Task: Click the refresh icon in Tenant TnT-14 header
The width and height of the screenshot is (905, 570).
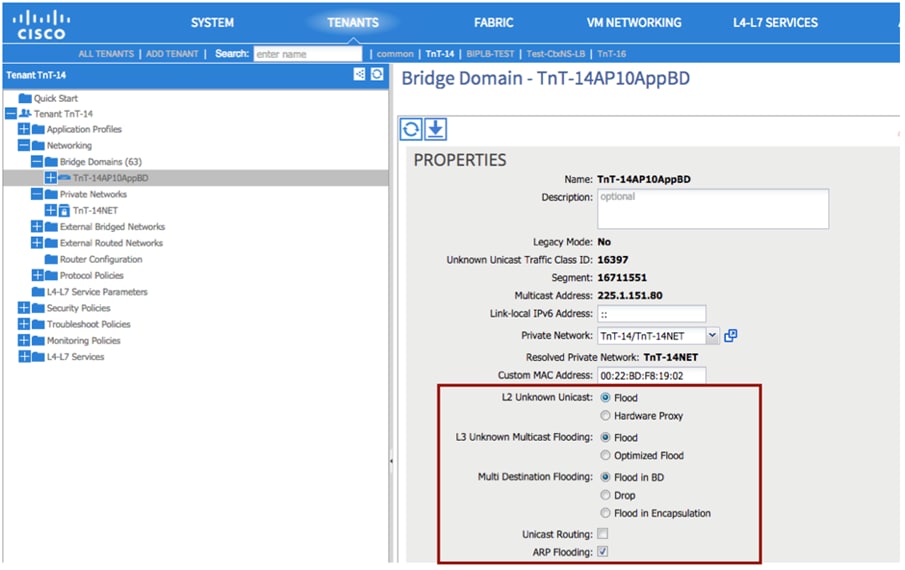Action: click(377, 74)
